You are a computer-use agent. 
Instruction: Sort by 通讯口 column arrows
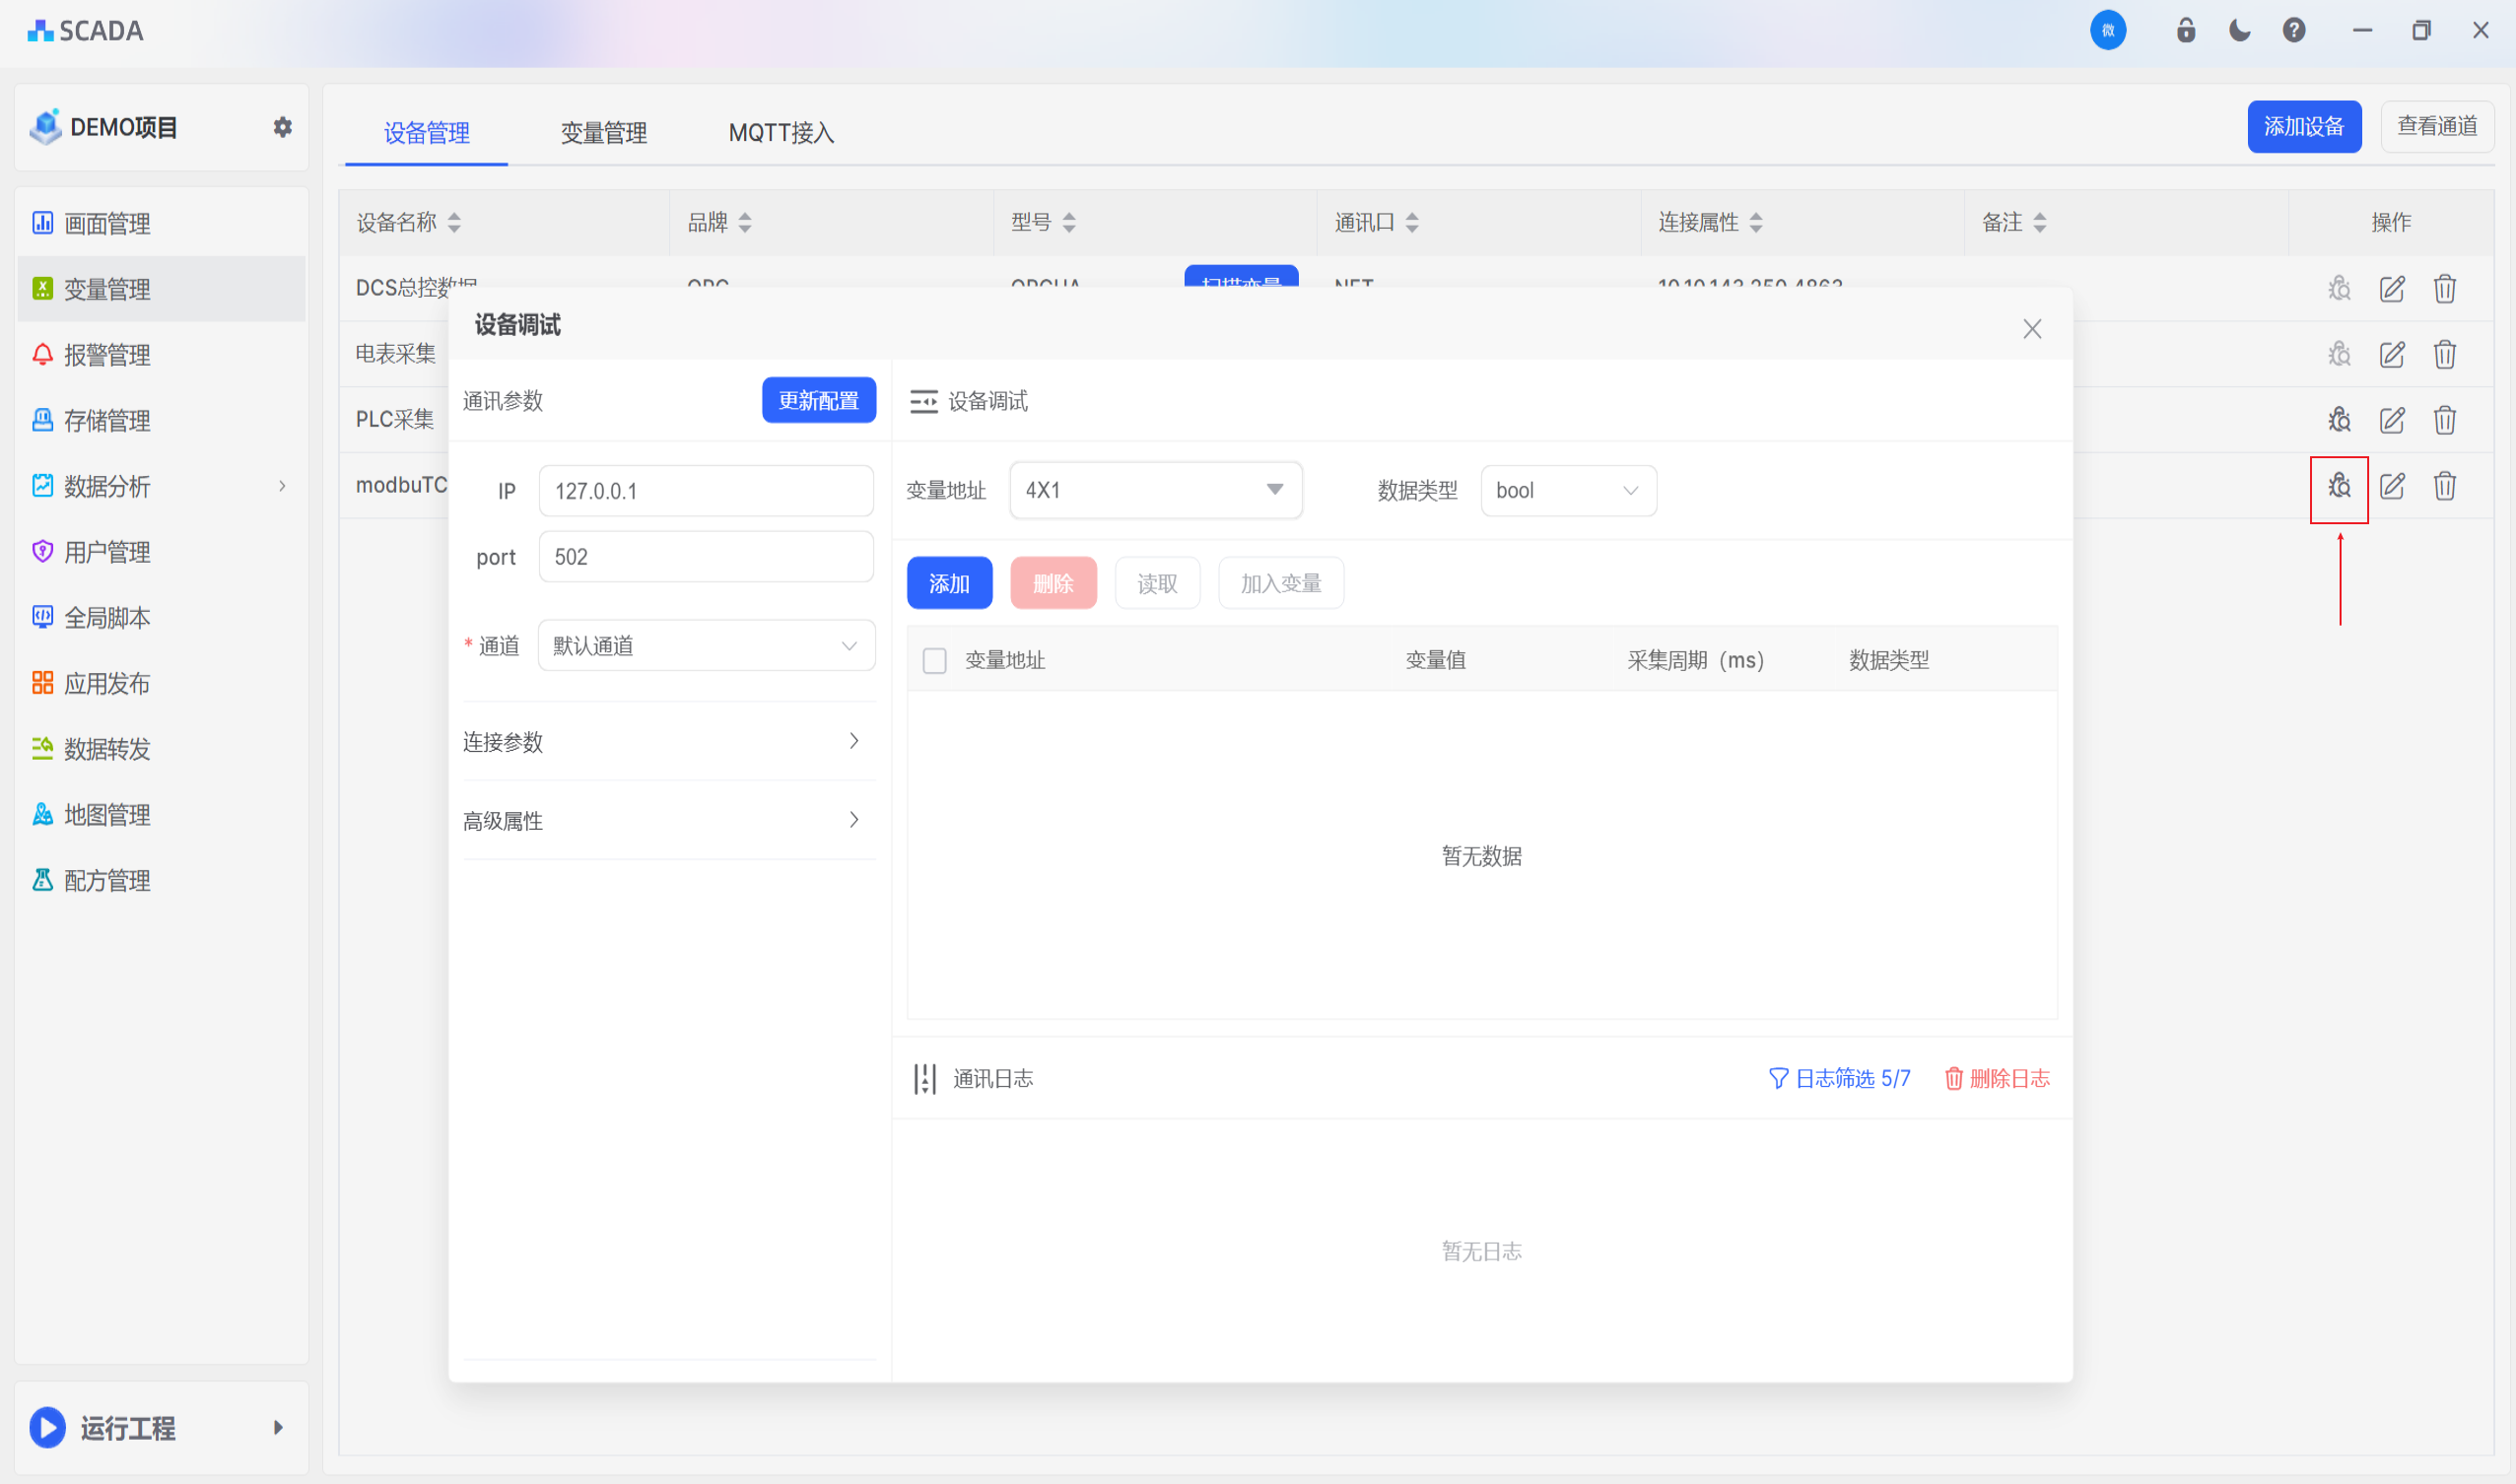coord(1411,222)
